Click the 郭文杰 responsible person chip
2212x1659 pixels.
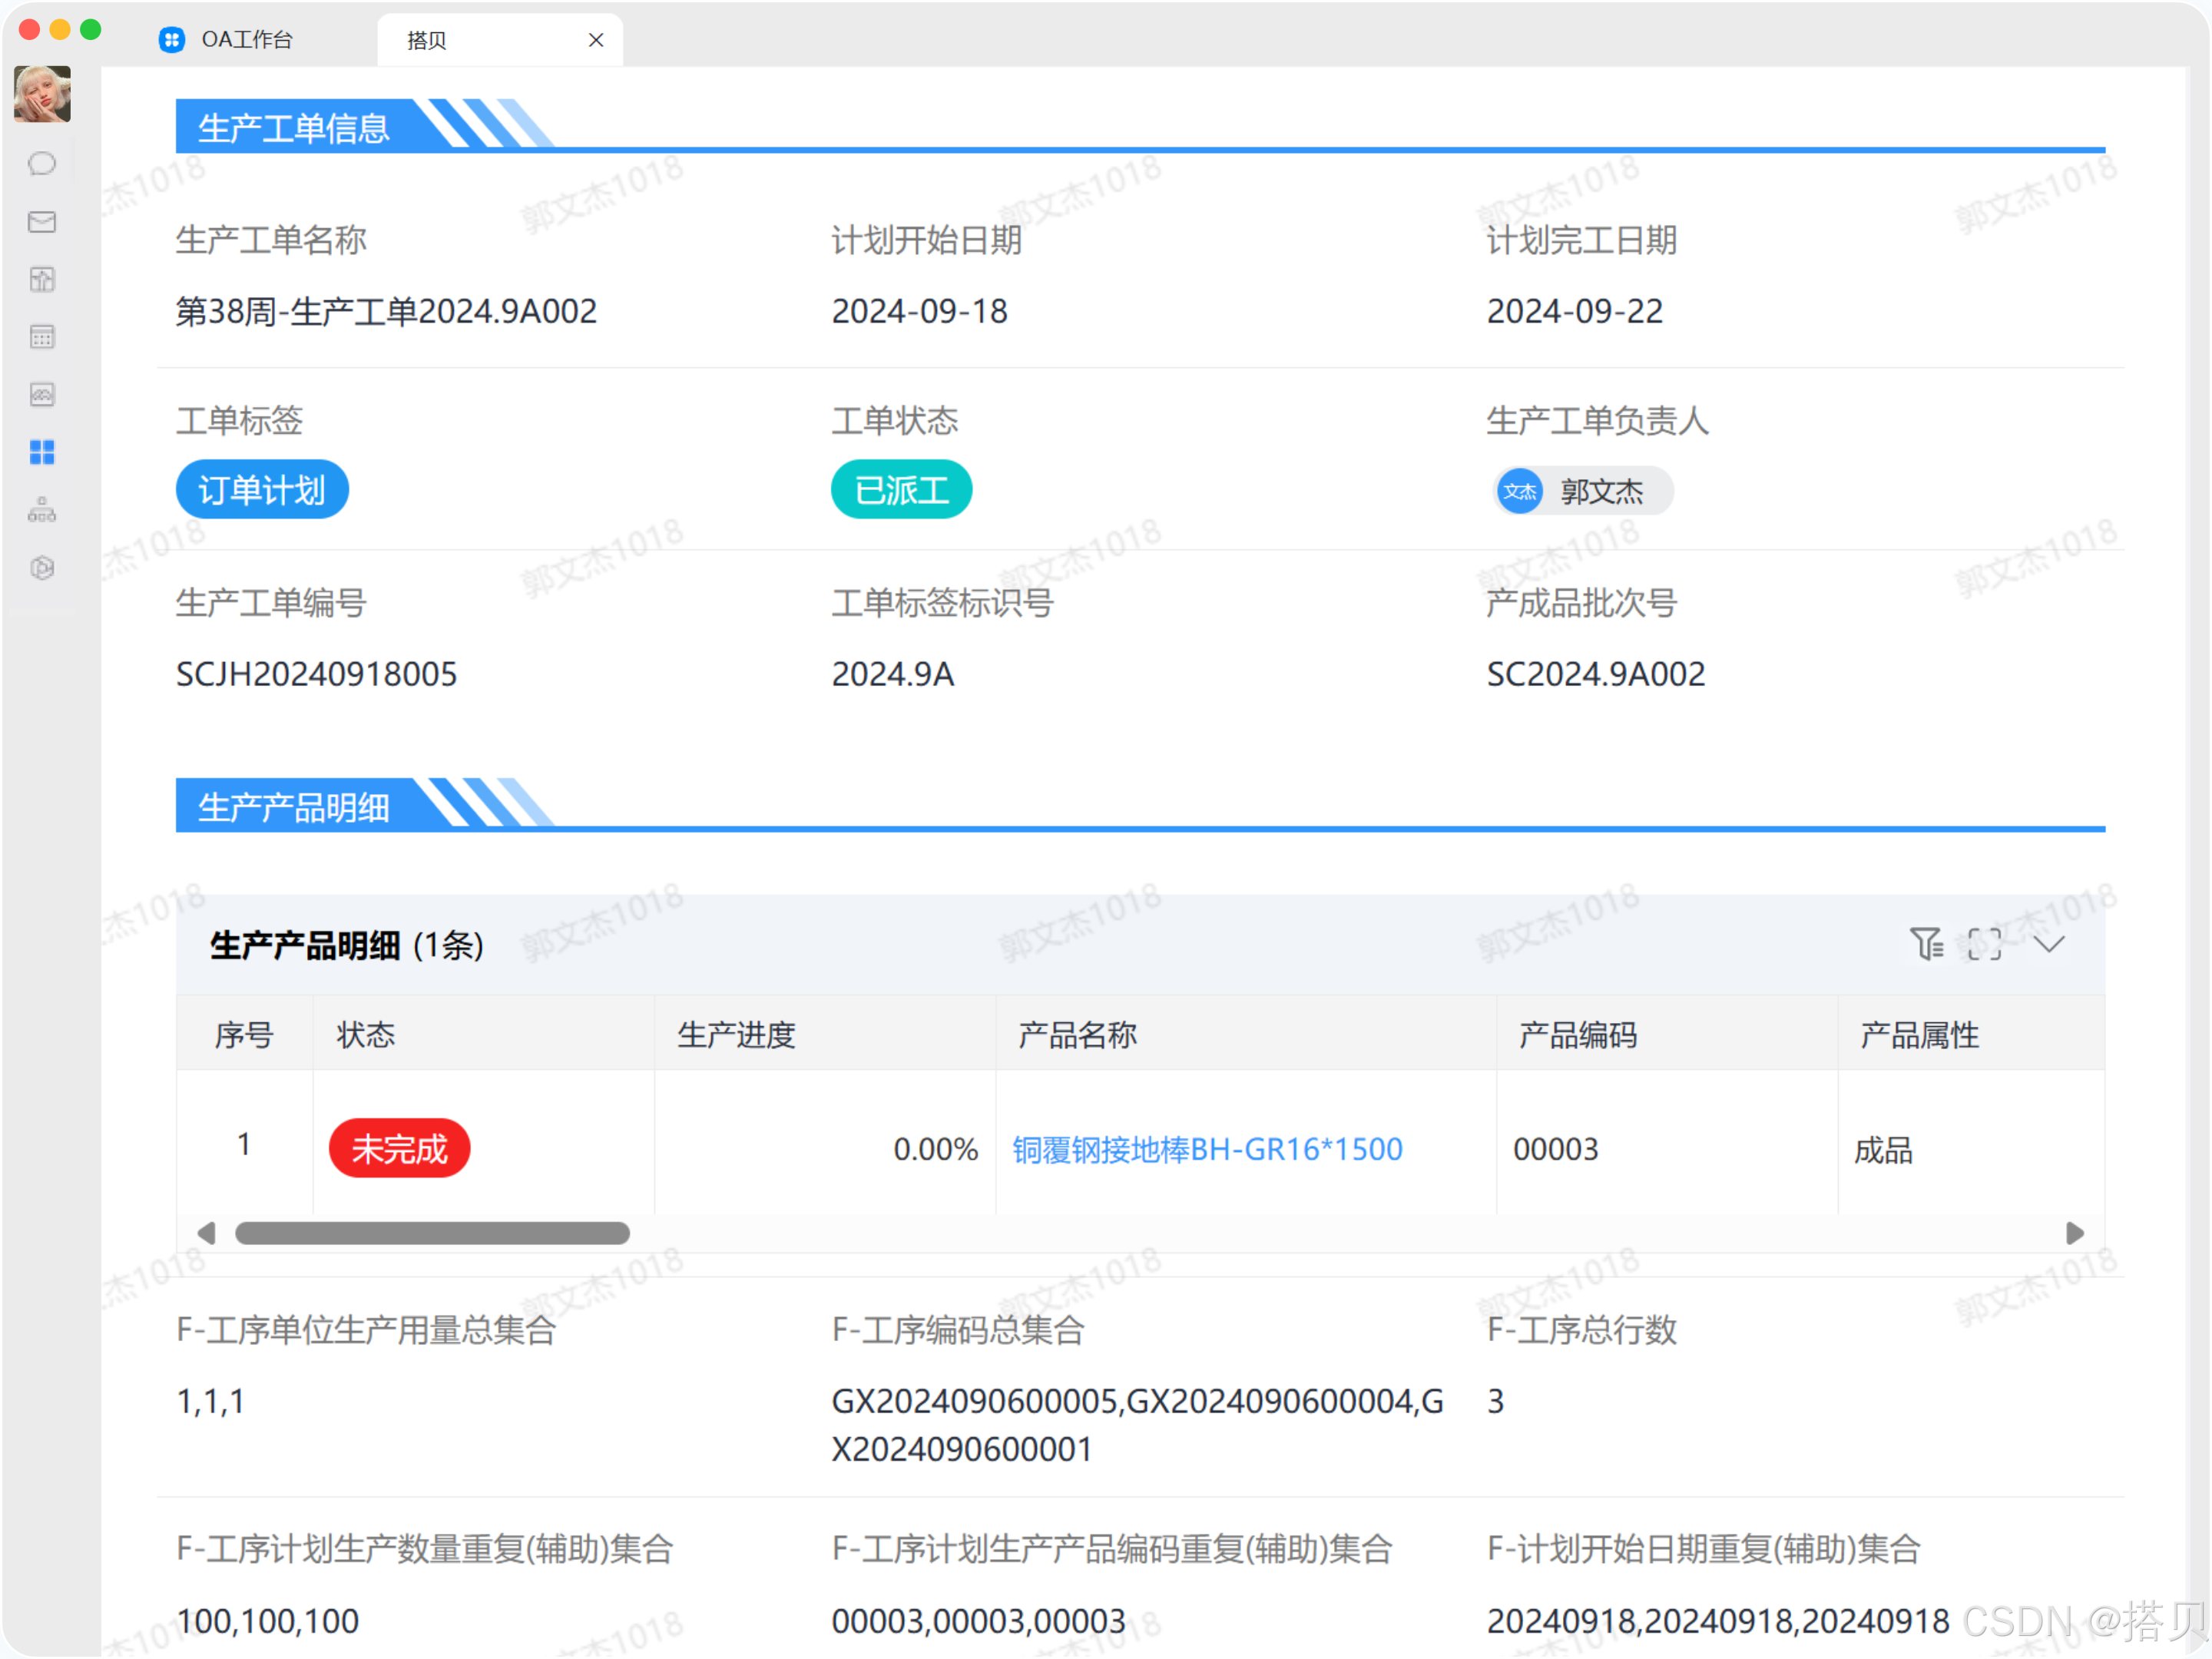1583,491
